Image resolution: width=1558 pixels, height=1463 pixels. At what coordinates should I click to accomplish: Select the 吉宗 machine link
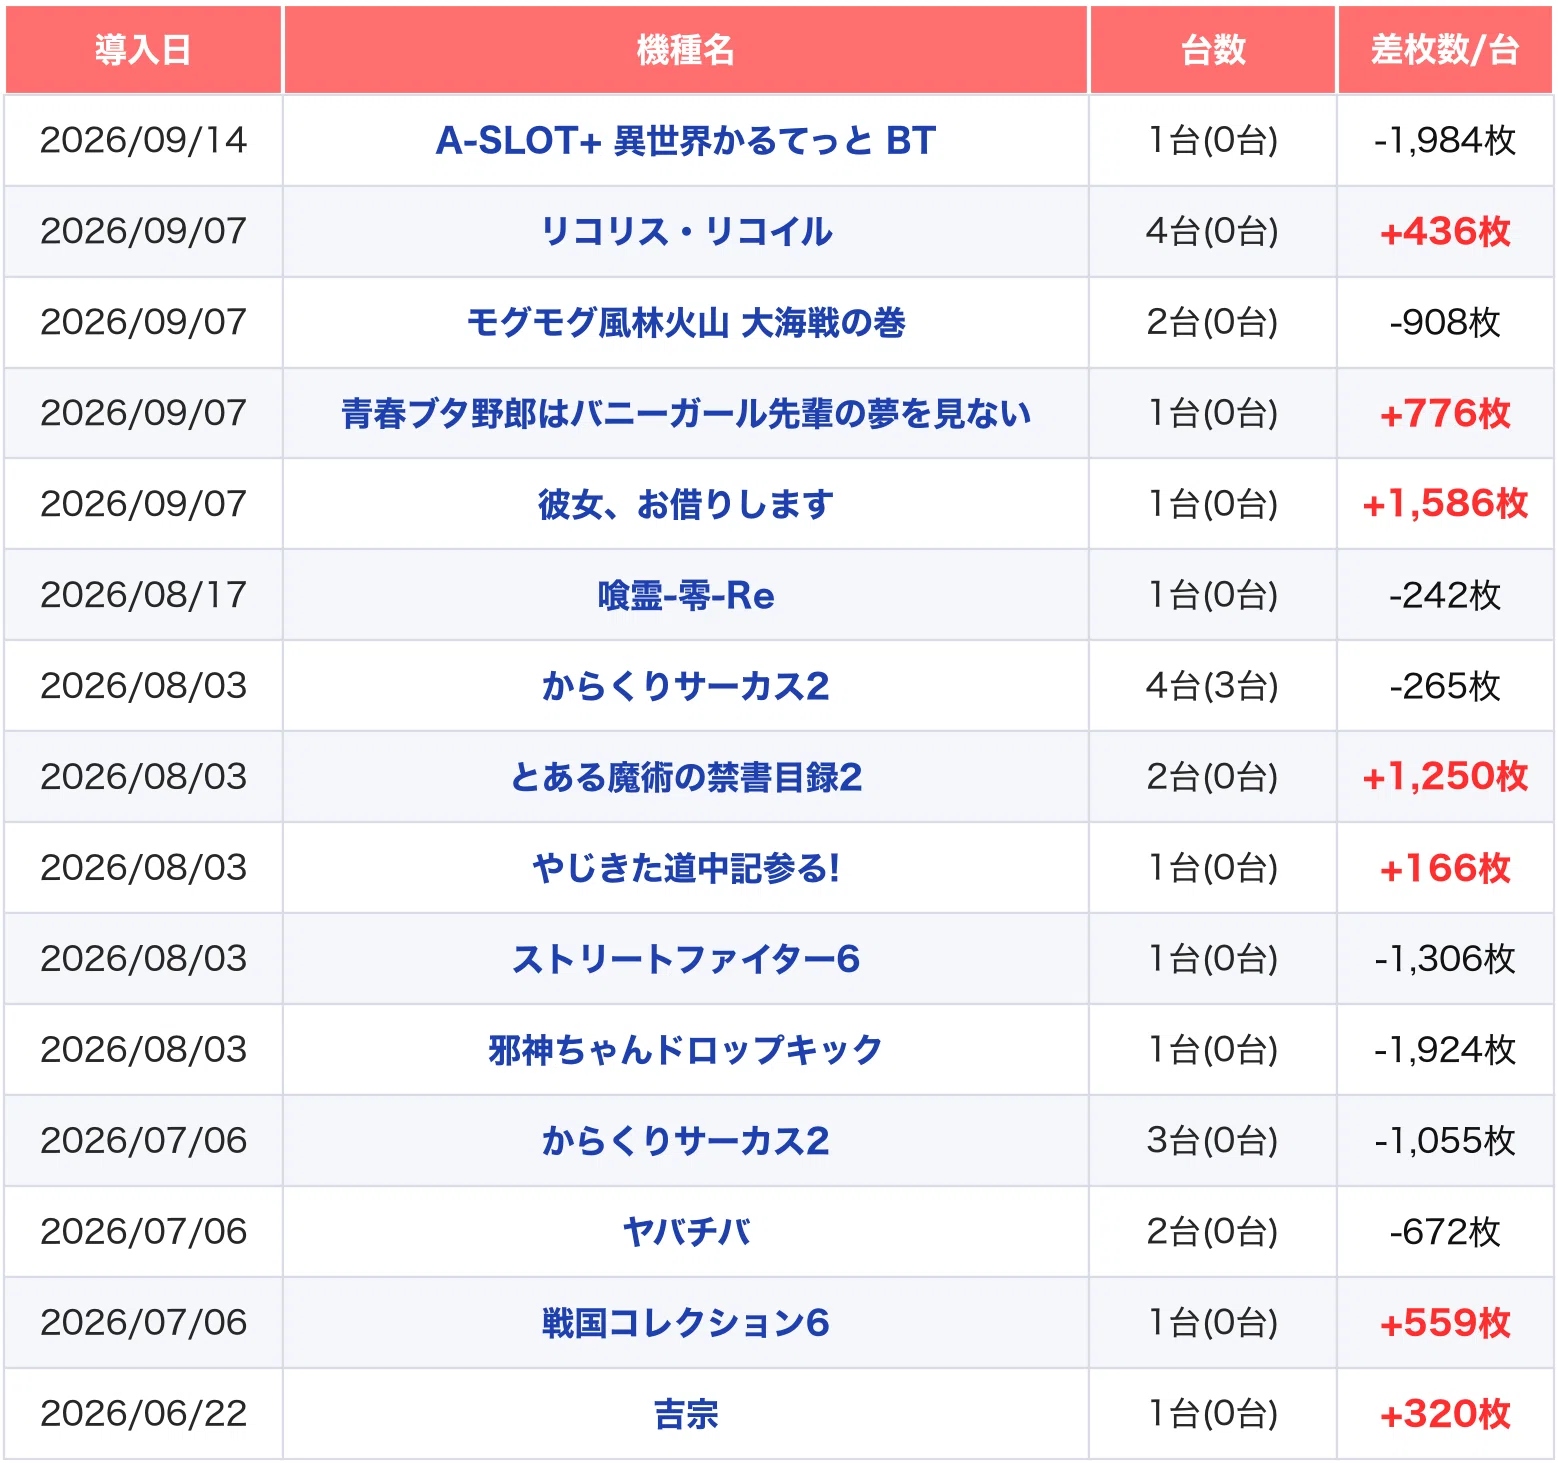[686, 1415]
